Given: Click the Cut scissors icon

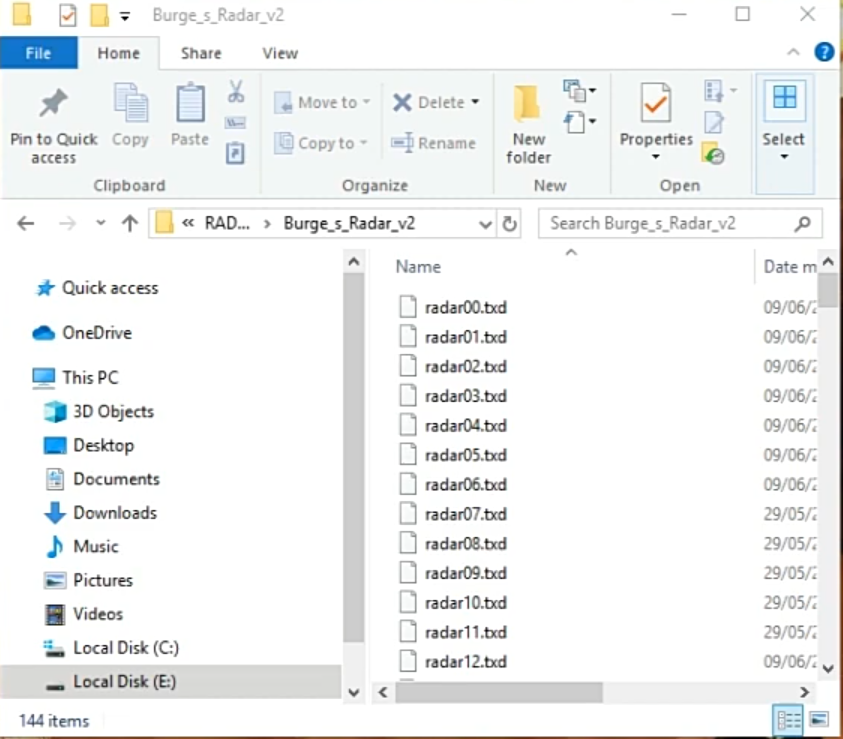Looking at the screenshot, I should pos(235,91).
